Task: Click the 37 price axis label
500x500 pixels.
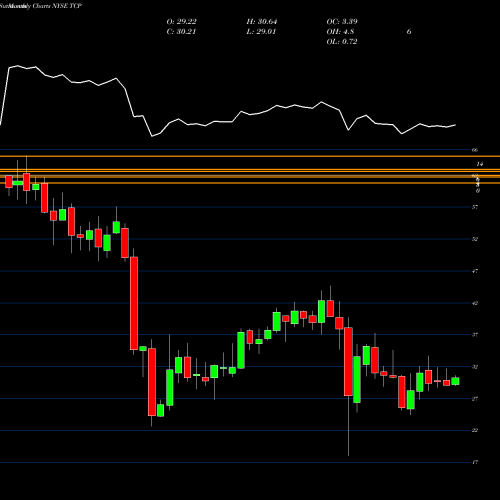Action: [475, 335]
